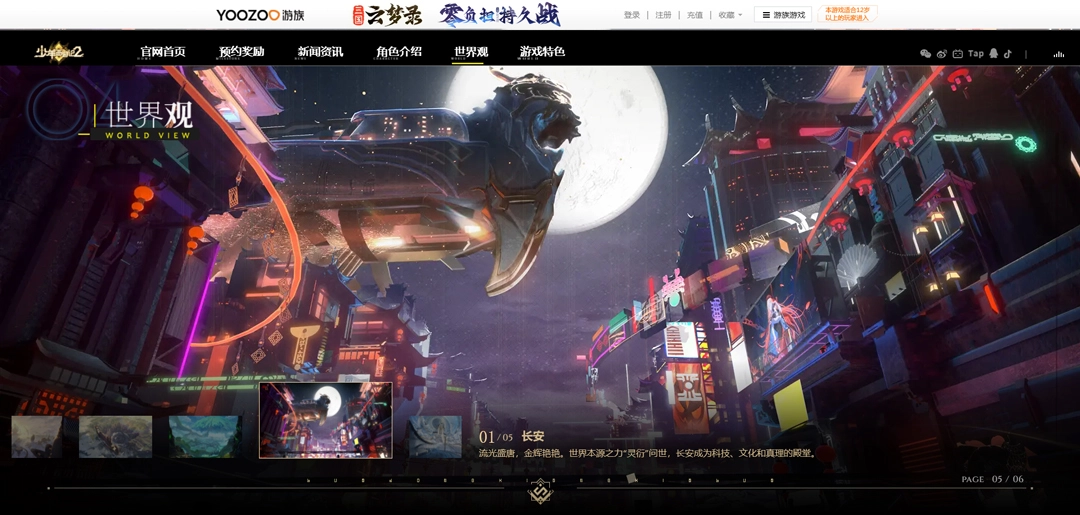Open the Weibo social icon
The image size is (1080, 515).
[x=941, y=54]
